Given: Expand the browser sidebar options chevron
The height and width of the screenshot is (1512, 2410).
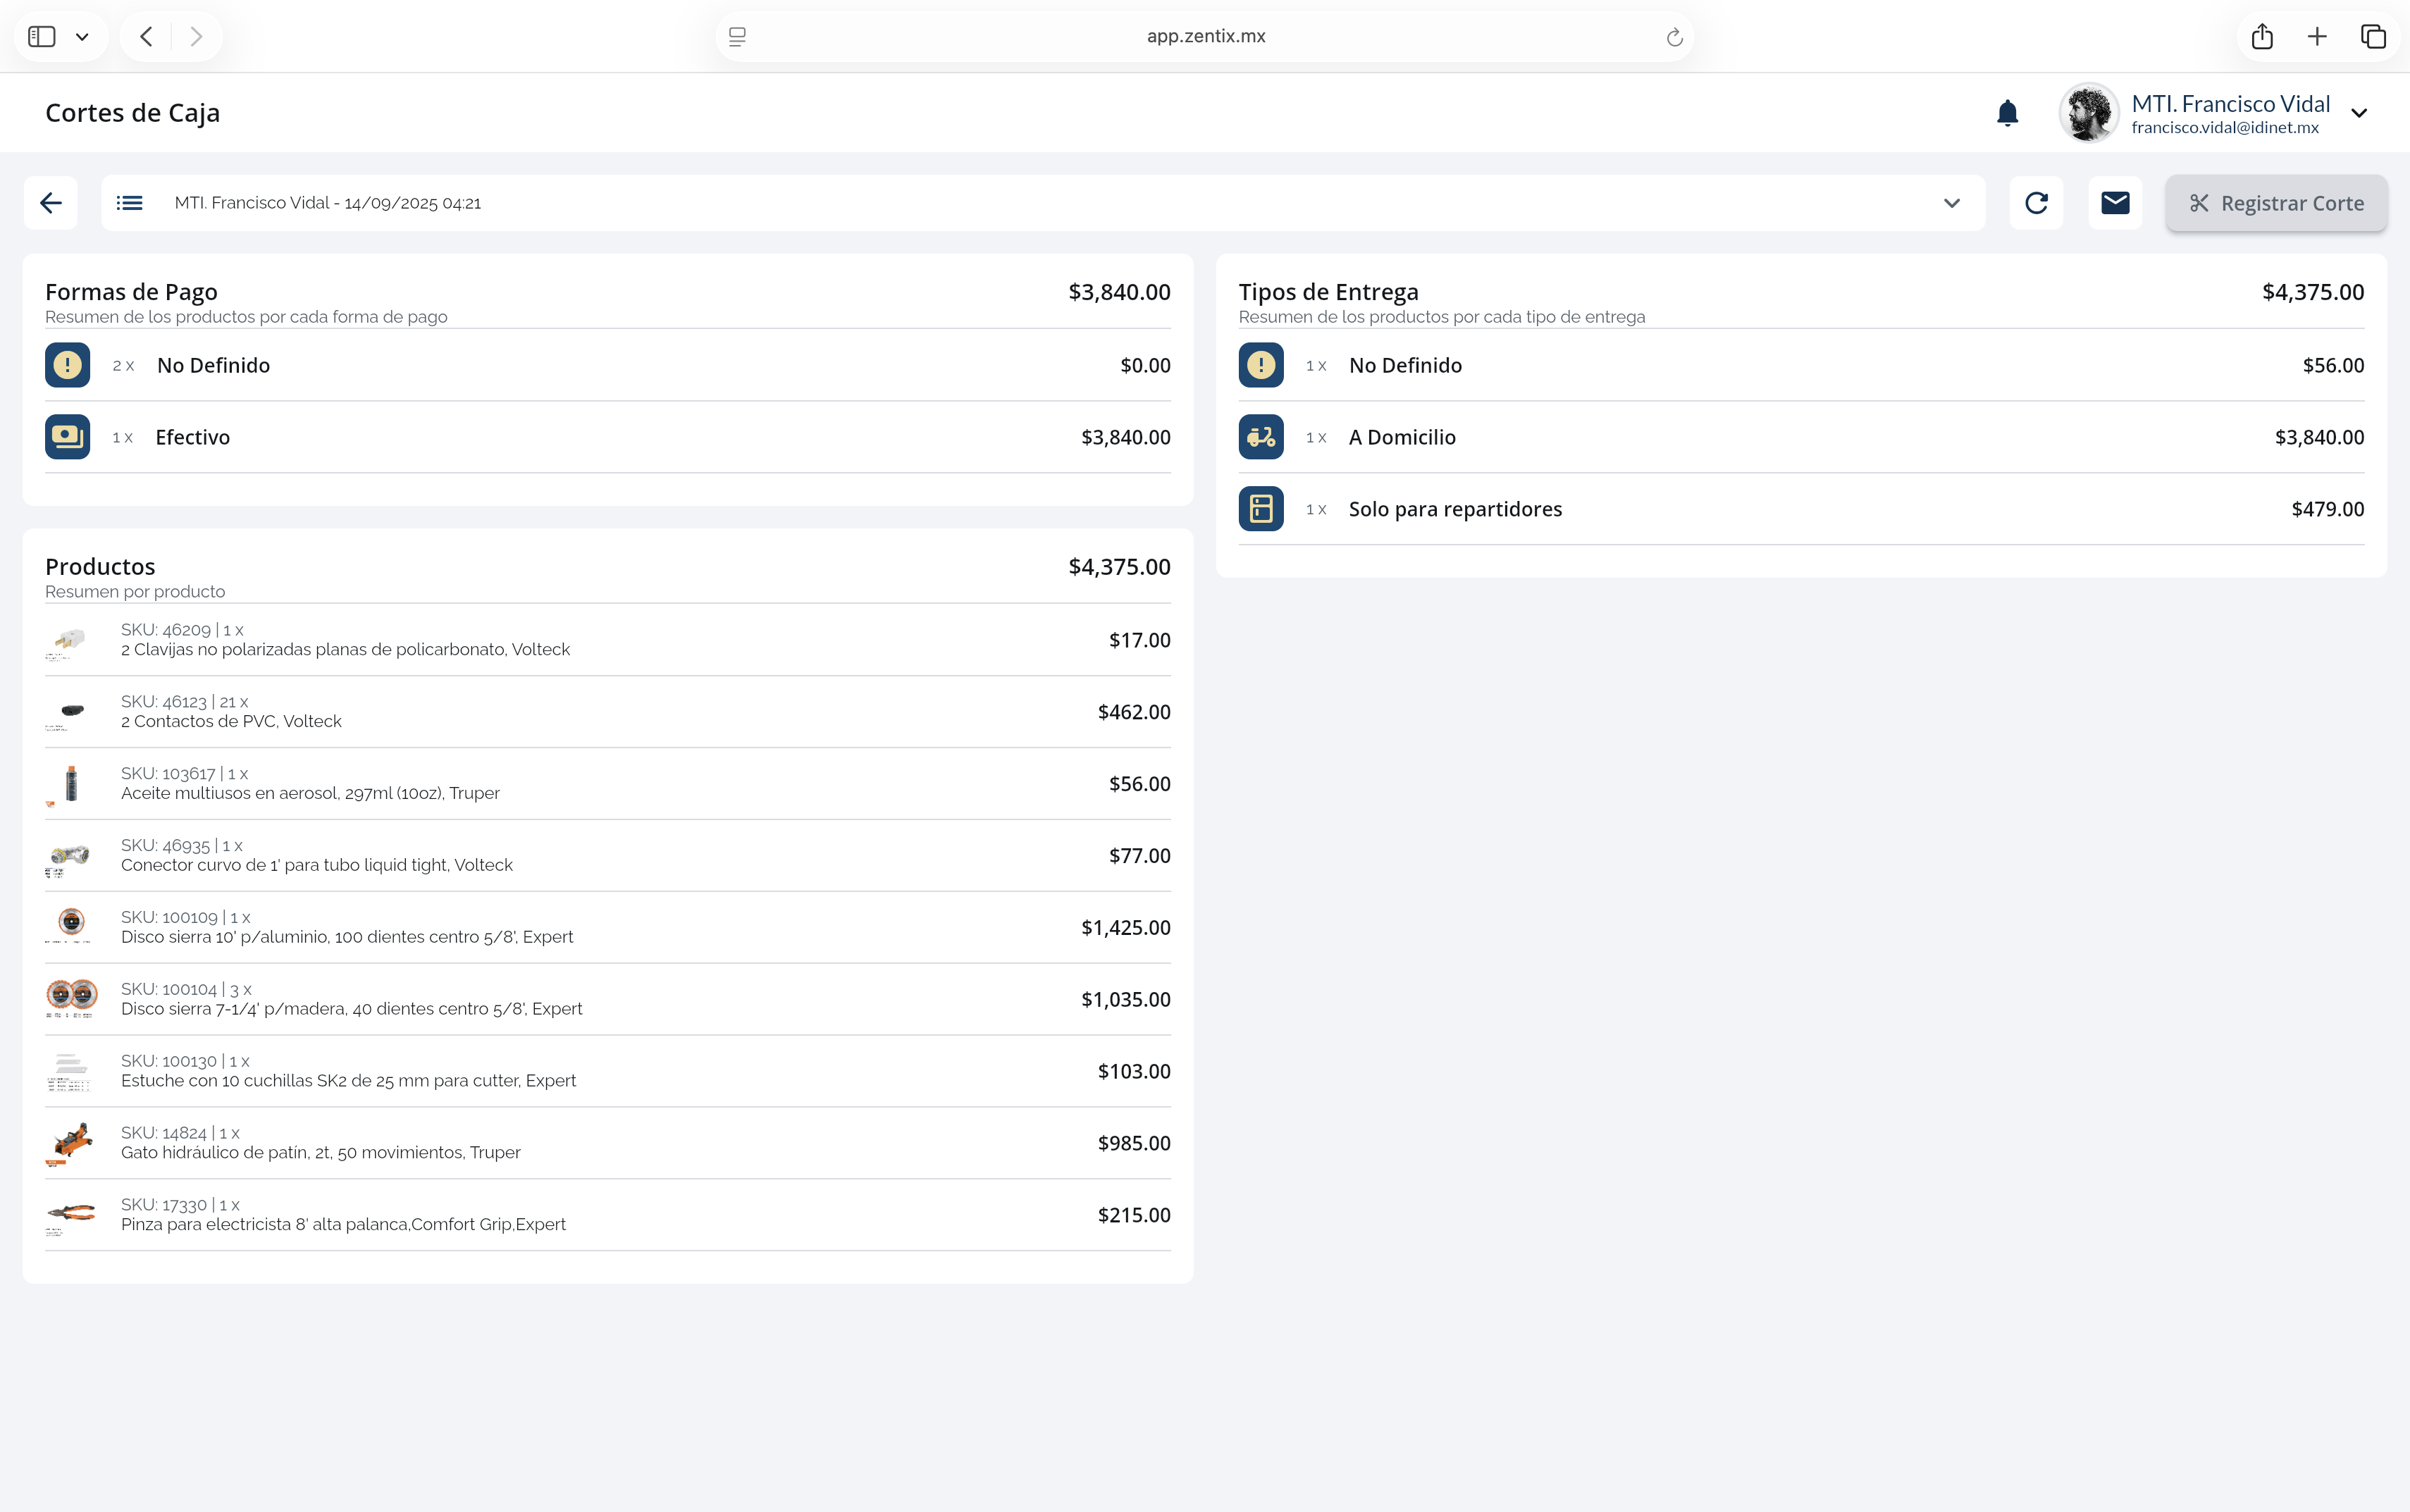Looking at the screenshot, I should tap(82, 37).
